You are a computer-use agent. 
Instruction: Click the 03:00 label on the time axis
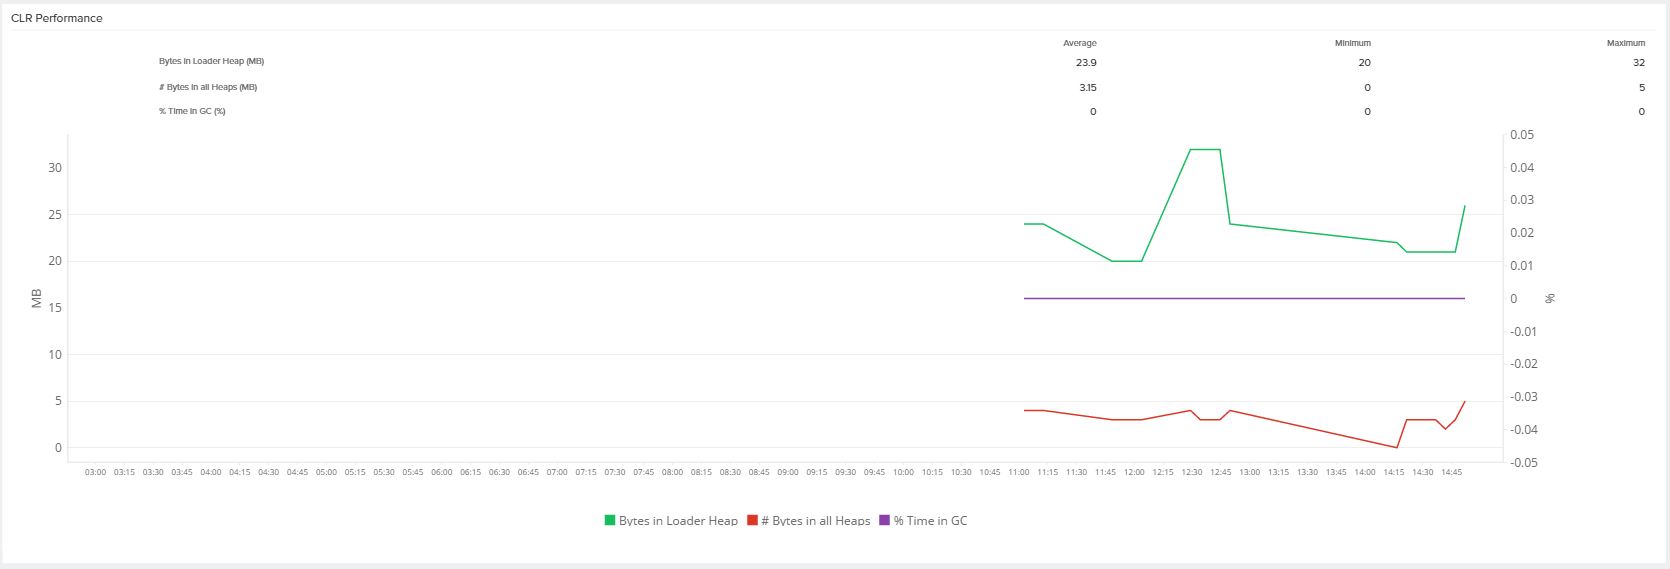tap(95, 472)
